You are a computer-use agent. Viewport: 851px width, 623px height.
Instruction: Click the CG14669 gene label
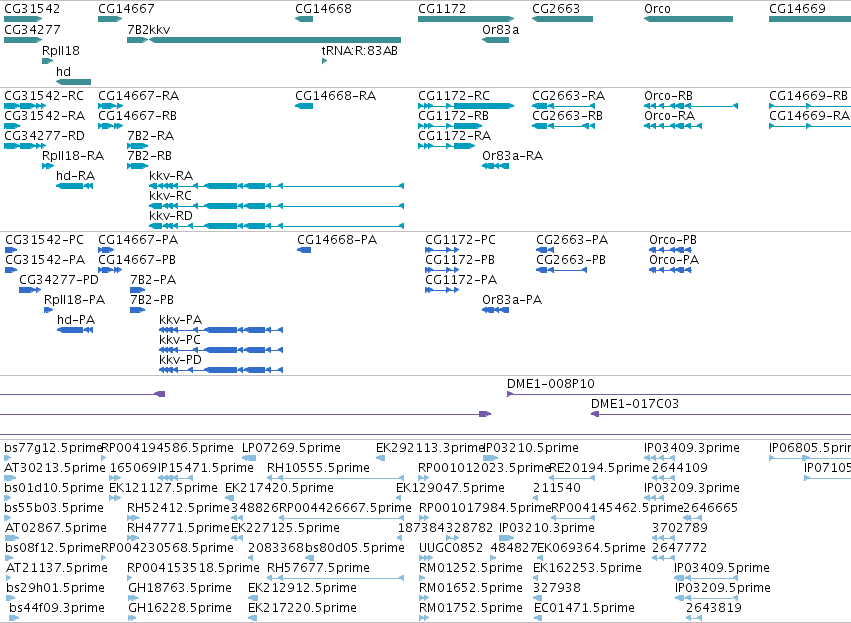click(x=797, y=9)
